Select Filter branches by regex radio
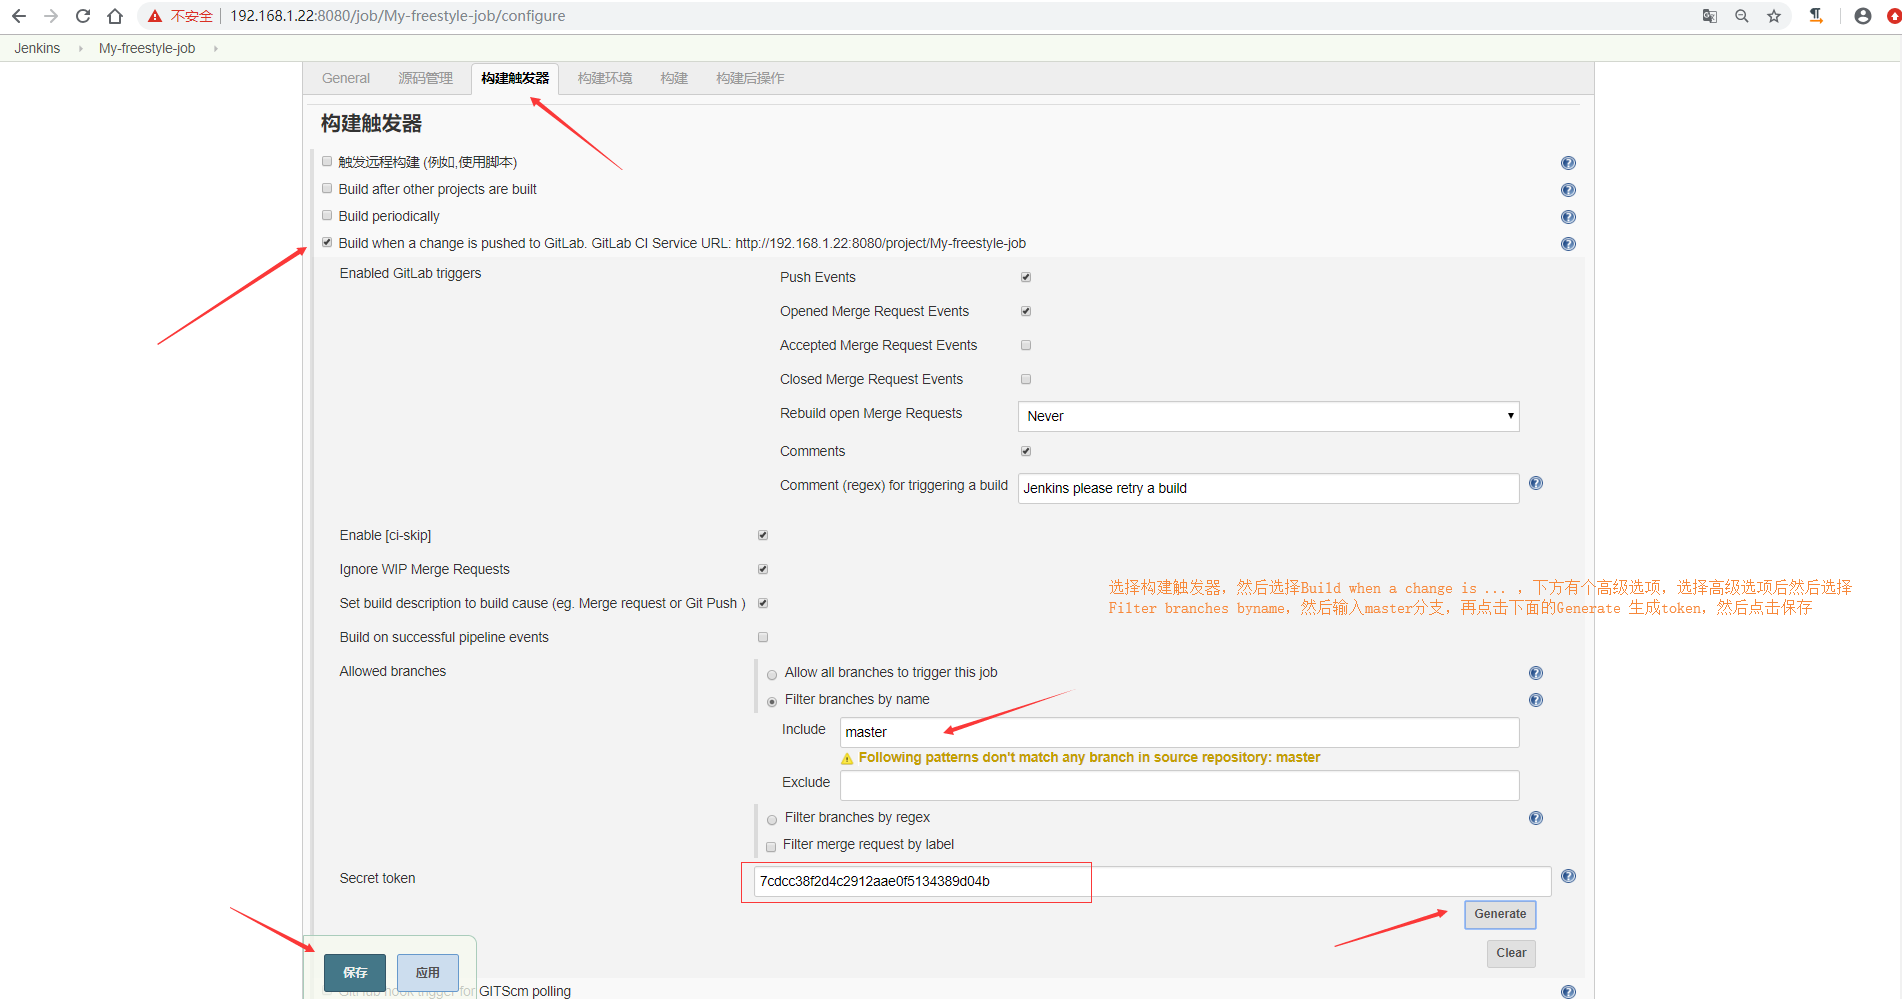This screenshot has height=999, width=1902. (x=772, y=820)
